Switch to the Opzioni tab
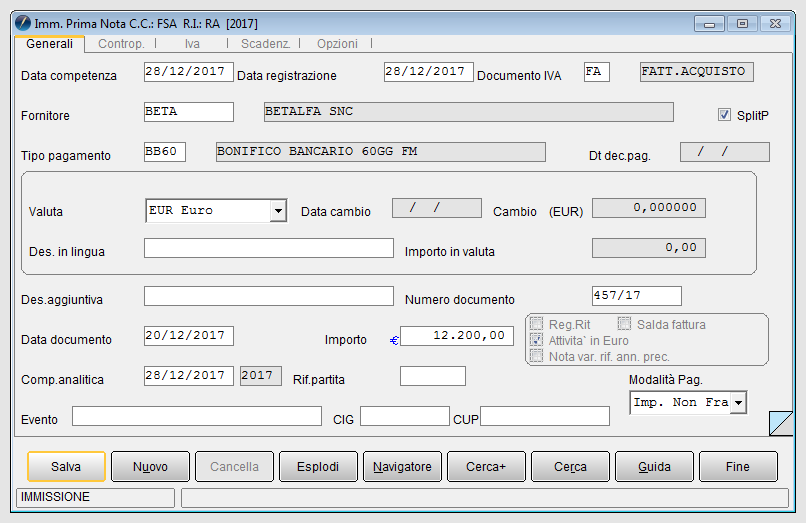Screen dimensions: 806x523 (337, 44)
